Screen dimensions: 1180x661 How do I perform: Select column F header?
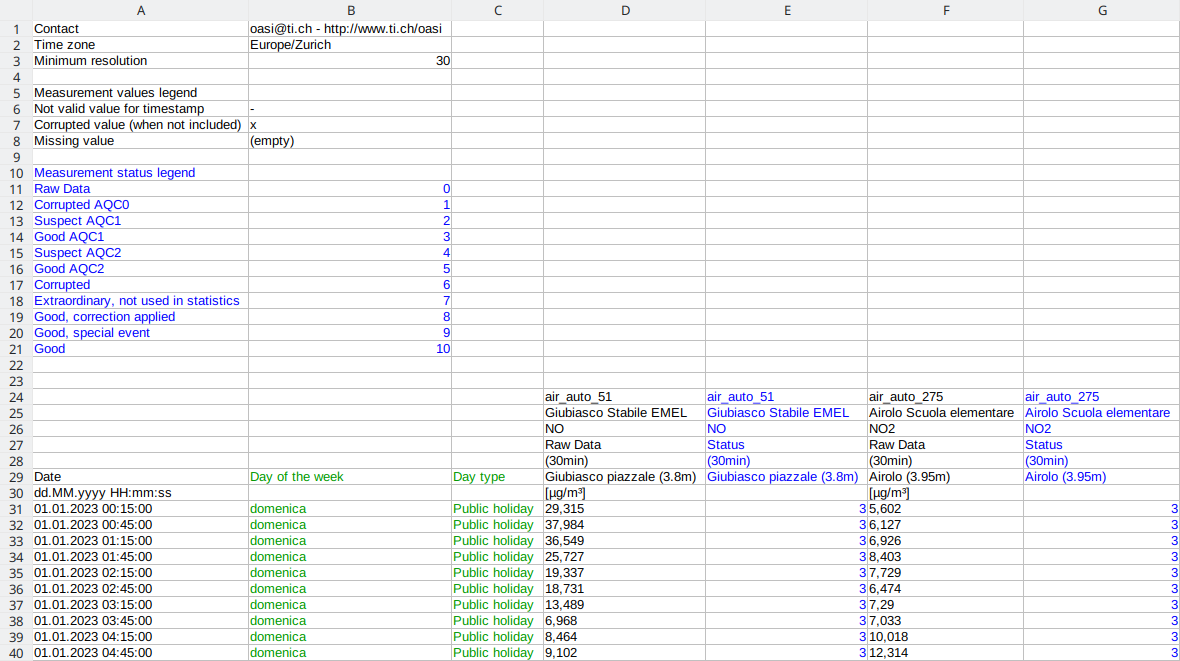945,10
